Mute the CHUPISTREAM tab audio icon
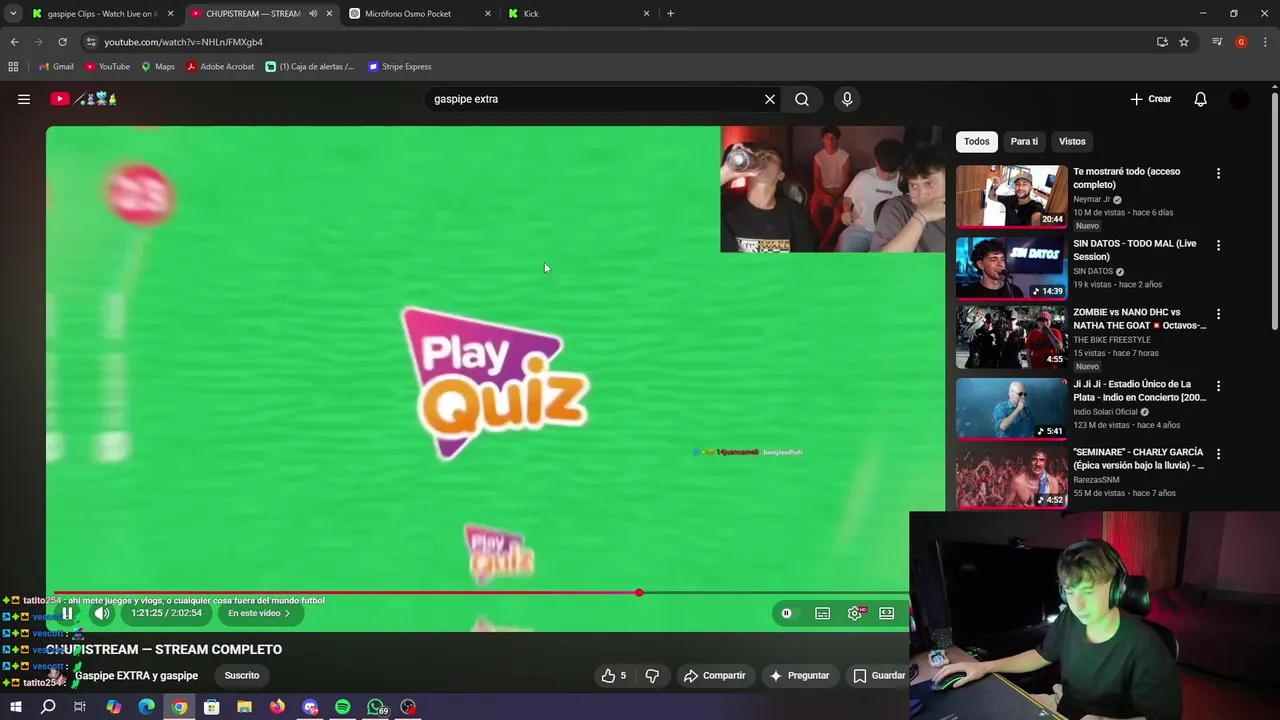The width and height of the screenshot is (1280, 720). tap(313, 14)
